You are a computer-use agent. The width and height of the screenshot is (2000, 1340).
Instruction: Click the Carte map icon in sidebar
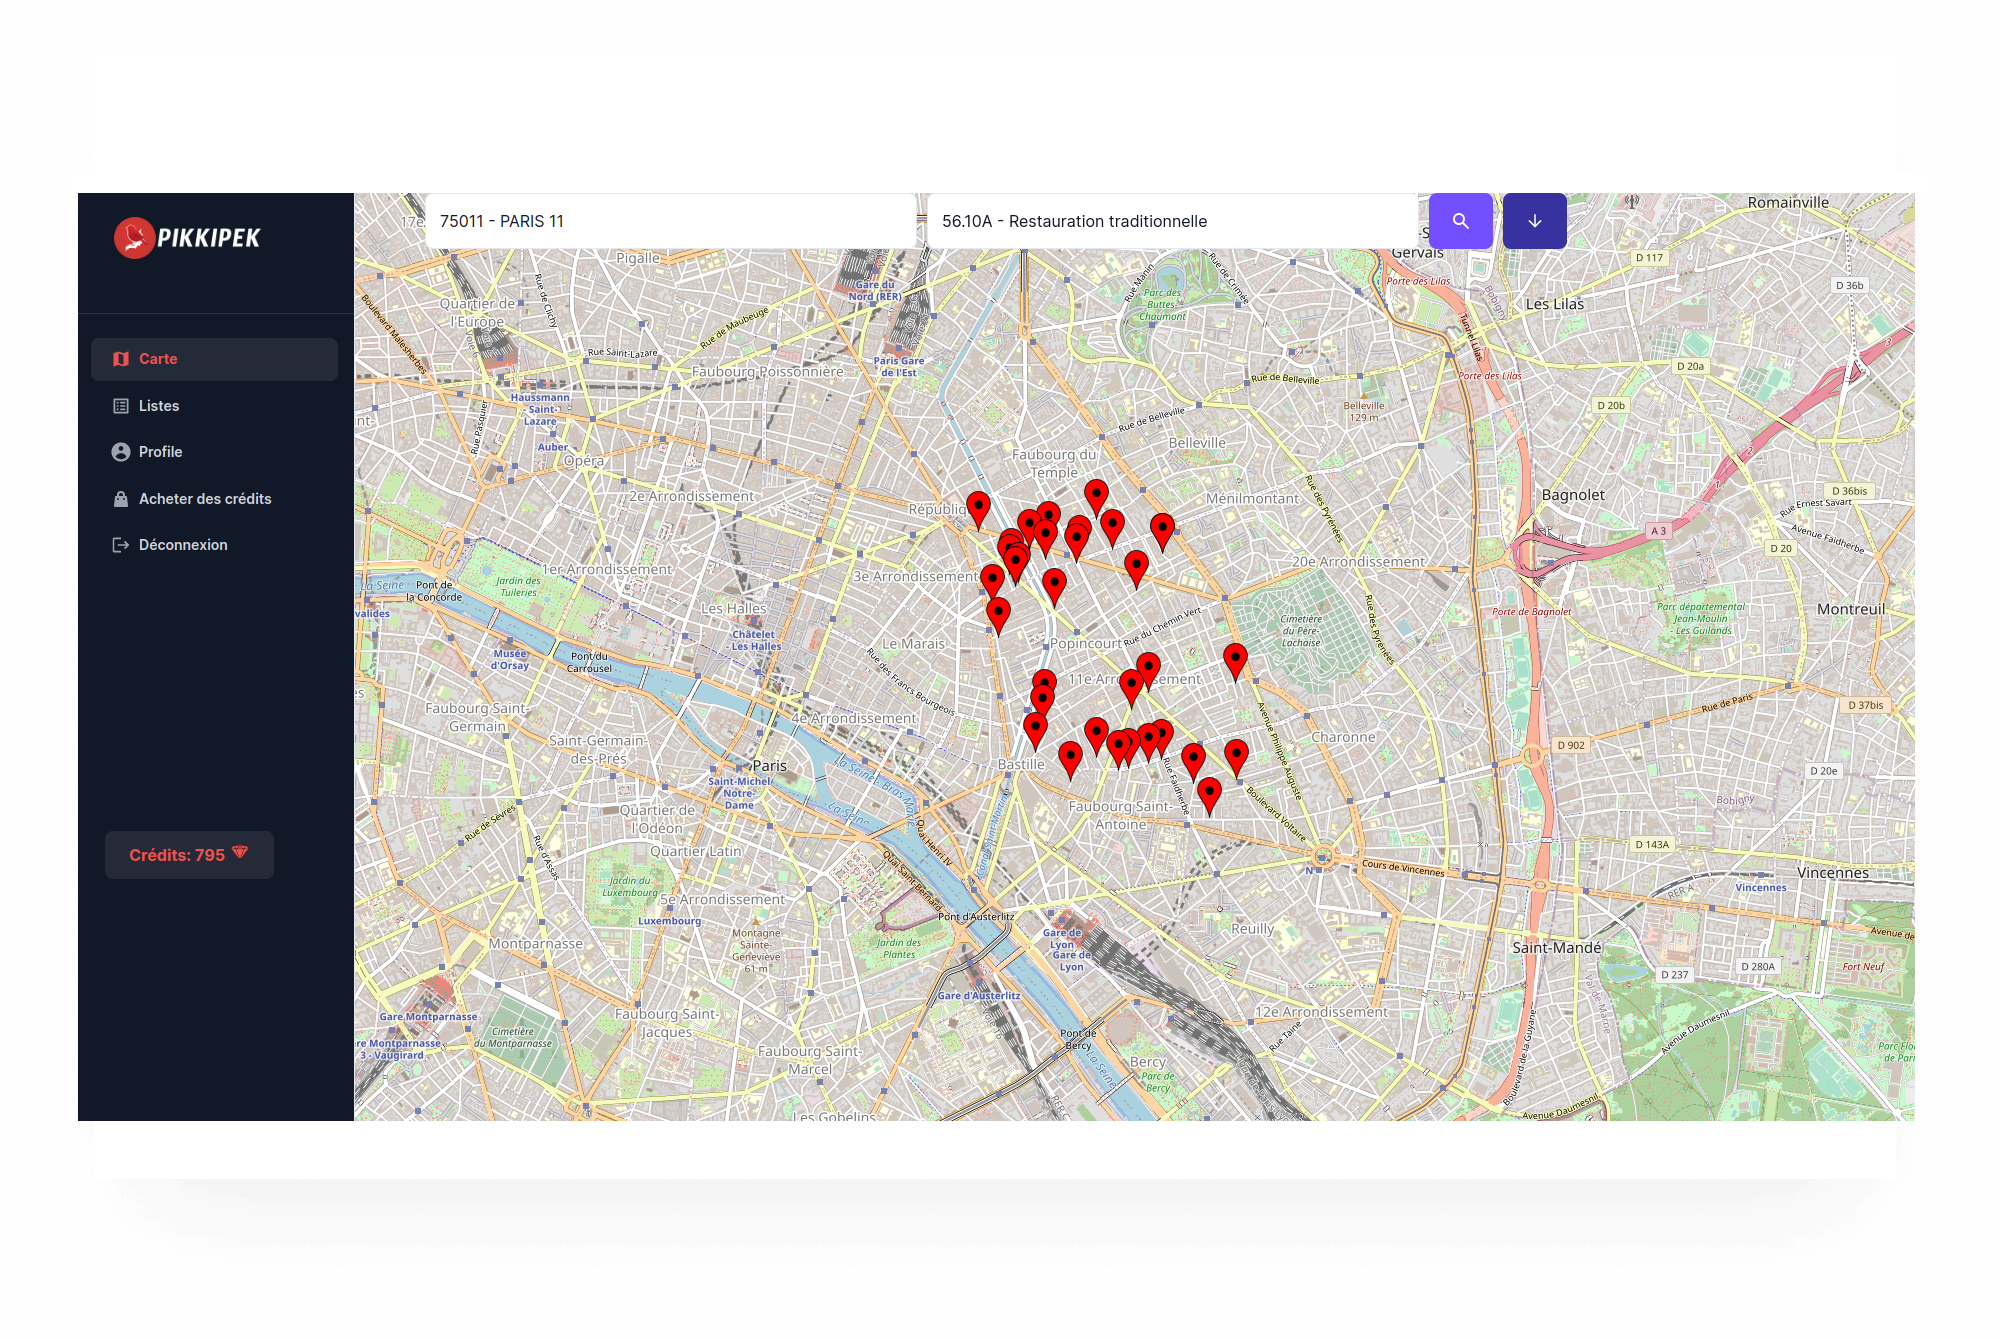click(x=121, y=359)
